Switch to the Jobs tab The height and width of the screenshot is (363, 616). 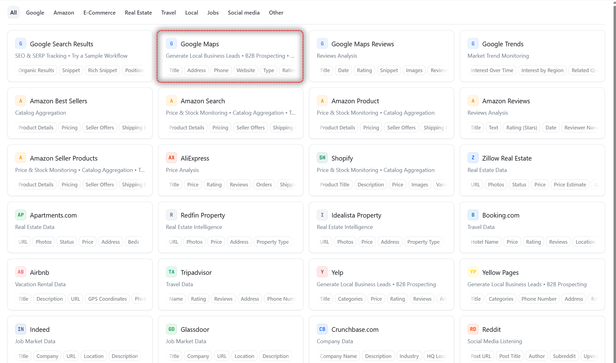[213, 13]
